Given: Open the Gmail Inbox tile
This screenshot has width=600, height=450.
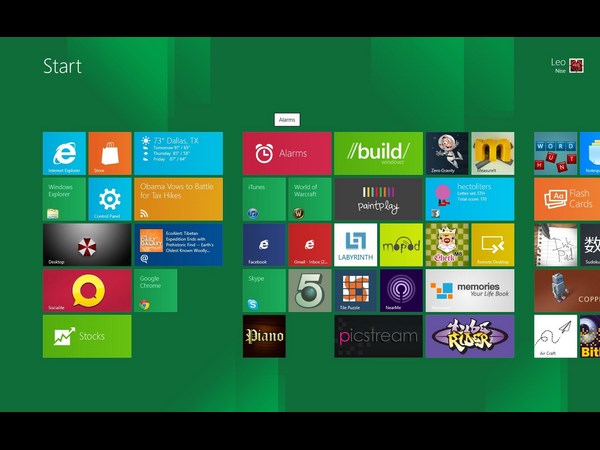Looking at the screenshot, I should [x=310, y=245].
